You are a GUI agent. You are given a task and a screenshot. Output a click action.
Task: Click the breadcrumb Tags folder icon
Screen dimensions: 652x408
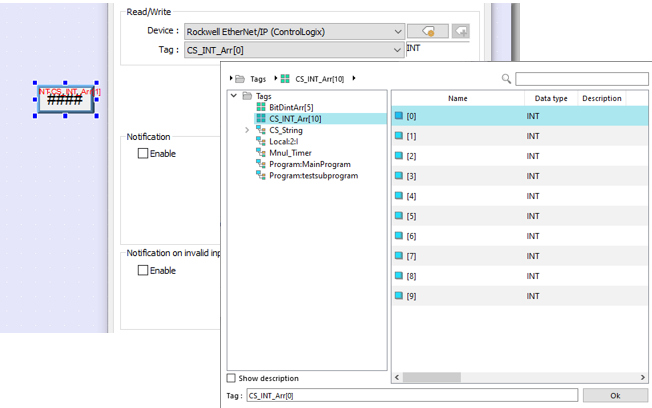[x=240, y=79]
